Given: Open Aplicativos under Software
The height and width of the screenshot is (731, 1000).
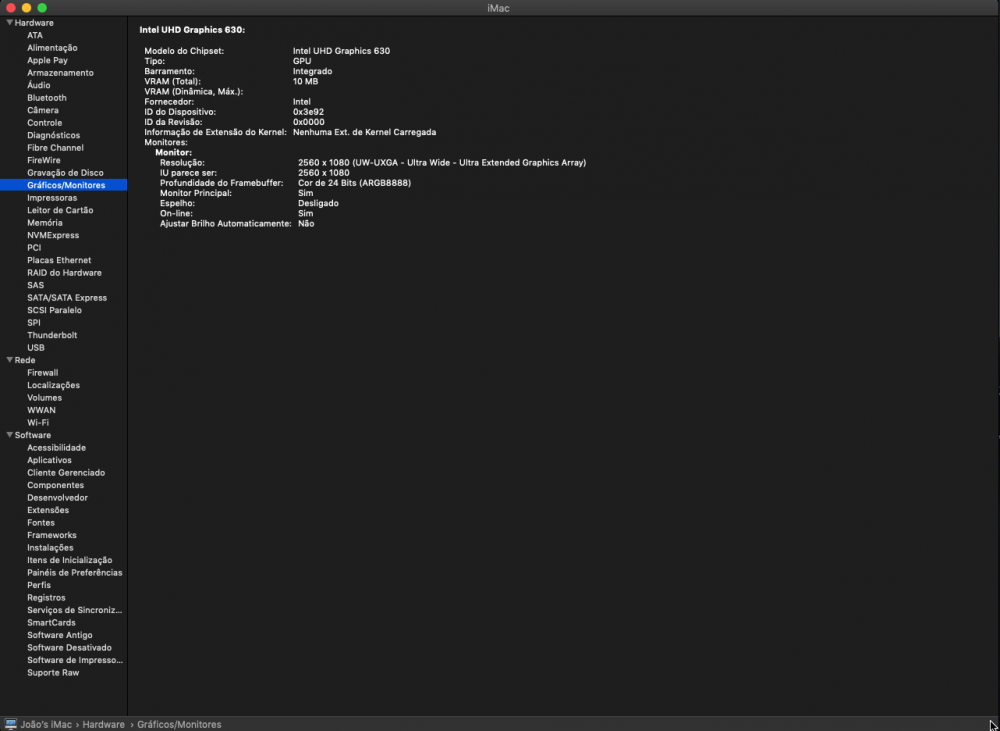Looking at the screenshot, I should (x=49, y=460).
